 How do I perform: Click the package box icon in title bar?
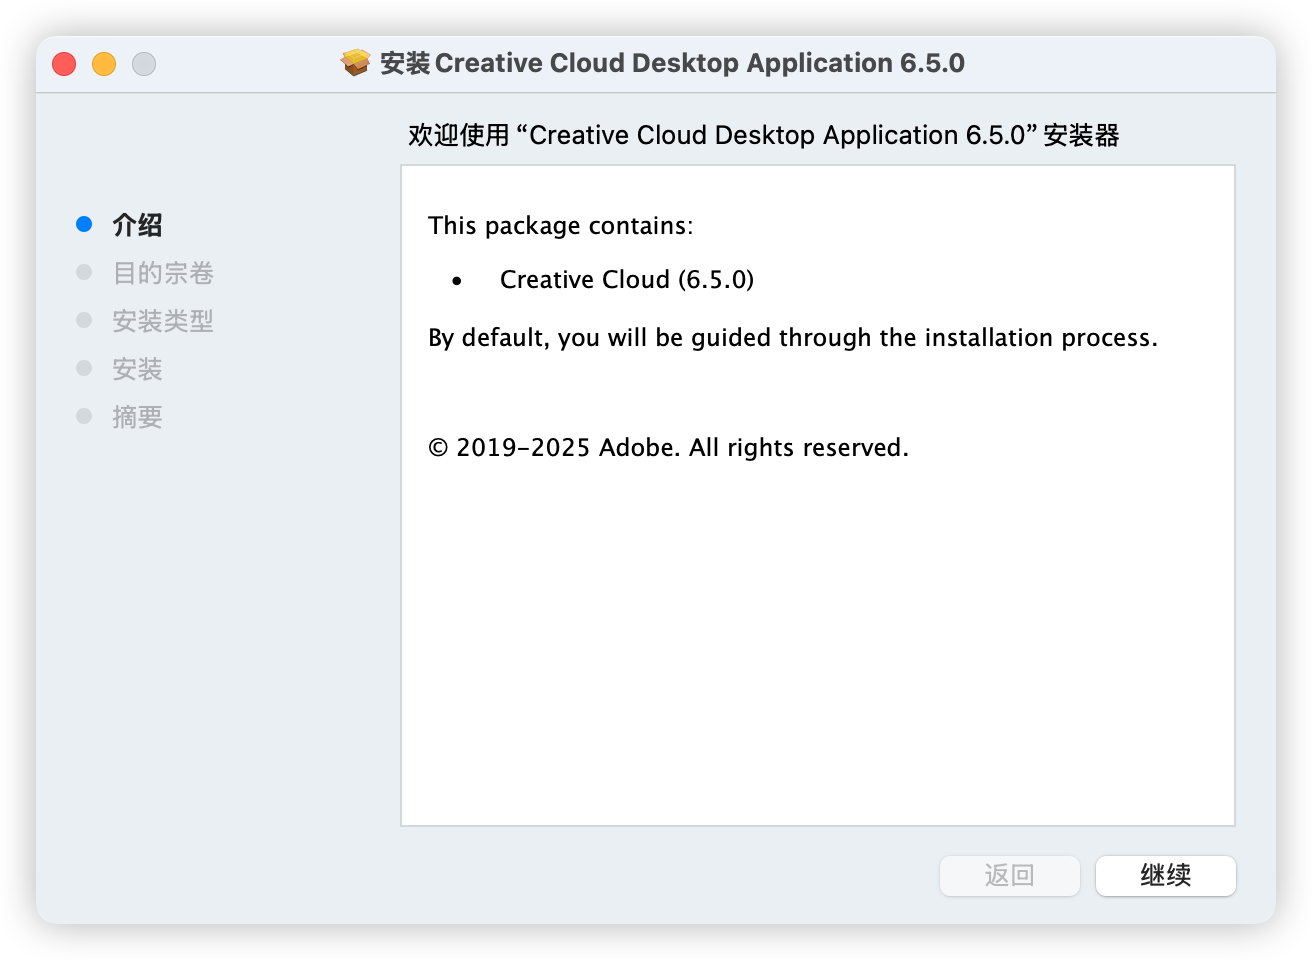click(x=355, y=63)
